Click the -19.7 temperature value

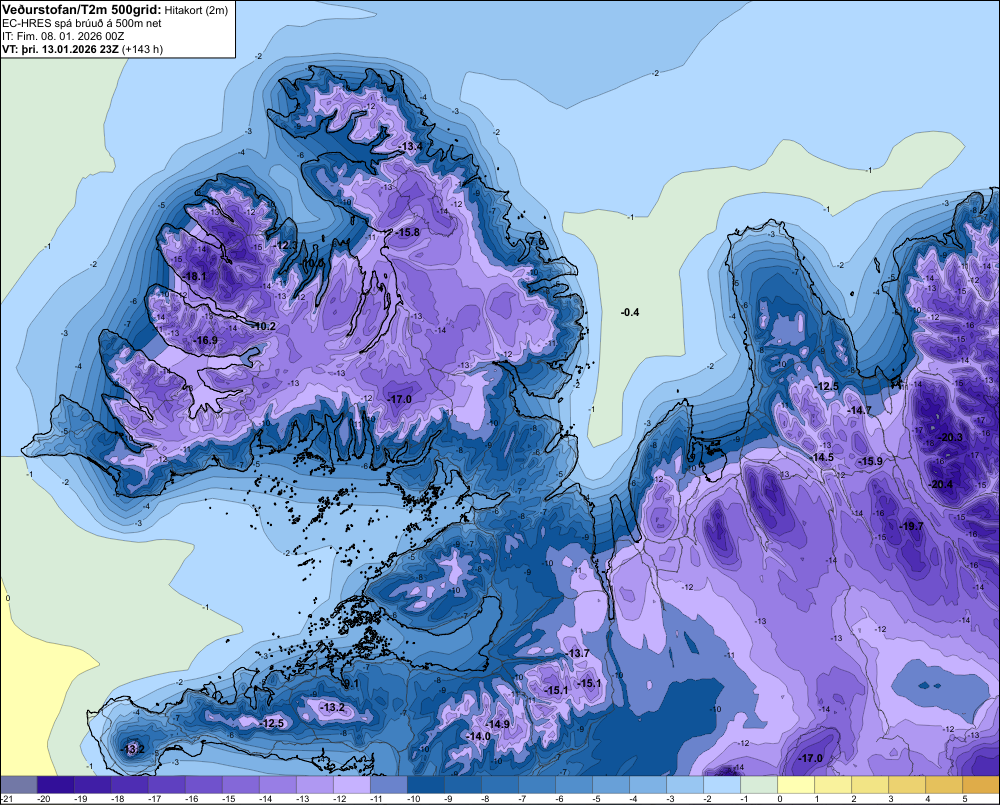[911, 526]
